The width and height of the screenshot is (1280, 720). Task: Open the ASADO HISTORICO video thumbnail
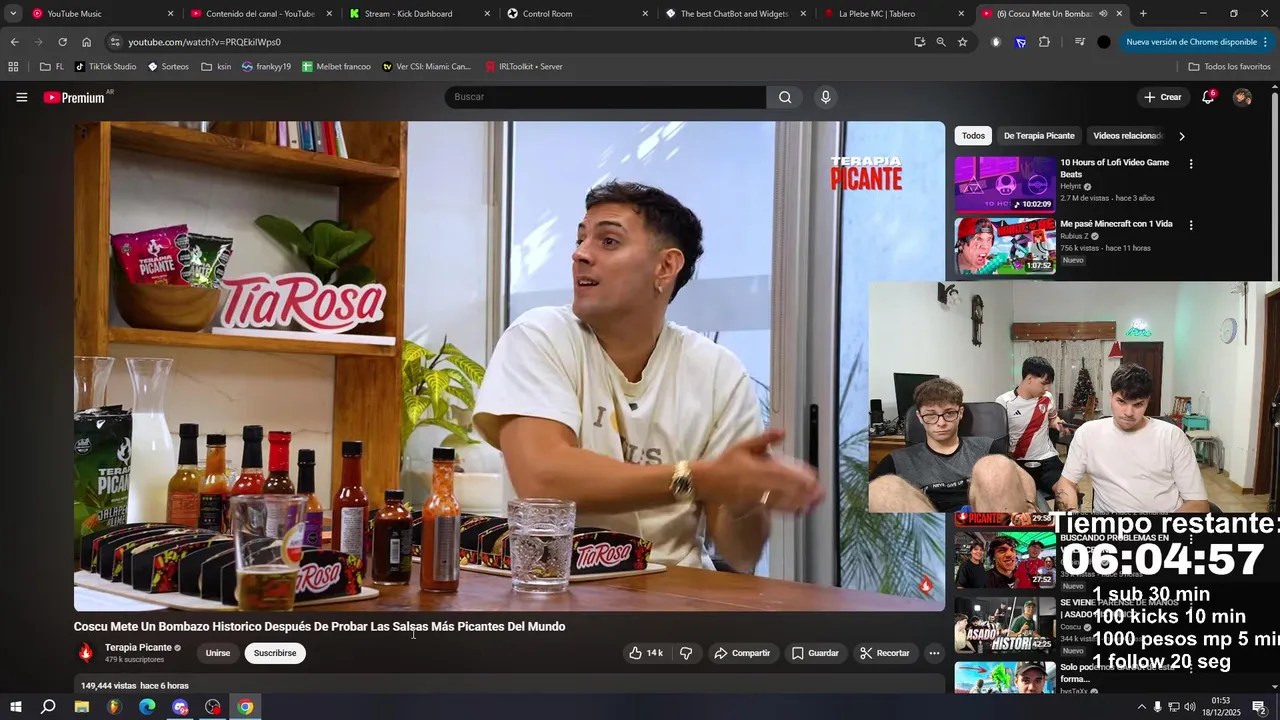point(1004,625)
